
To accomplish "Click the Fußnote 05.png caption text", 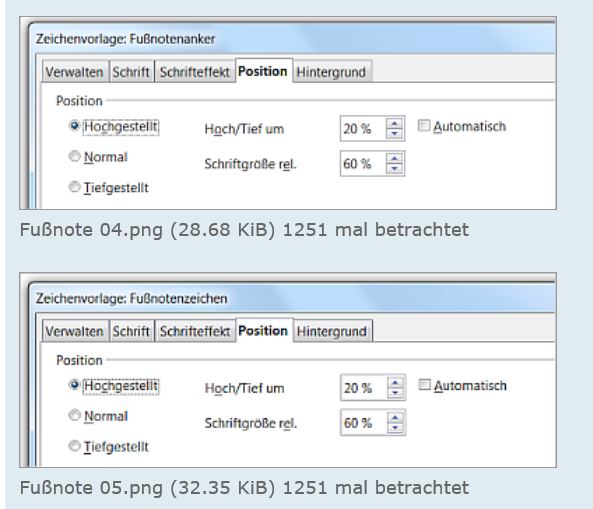I will click(x=244, y=487).
